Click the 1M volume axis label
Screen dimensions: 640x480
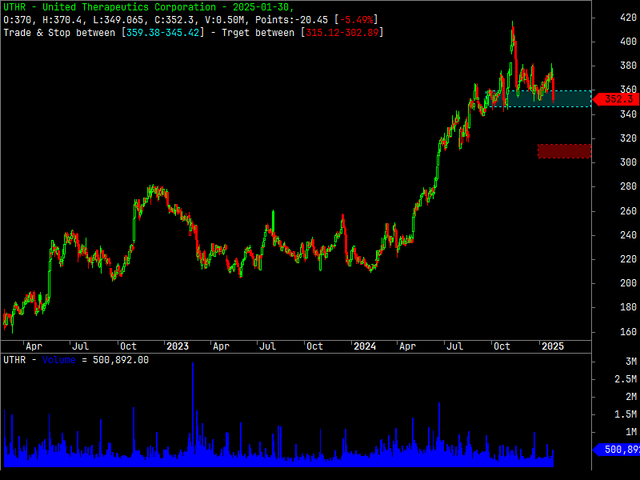pos(631,432)
